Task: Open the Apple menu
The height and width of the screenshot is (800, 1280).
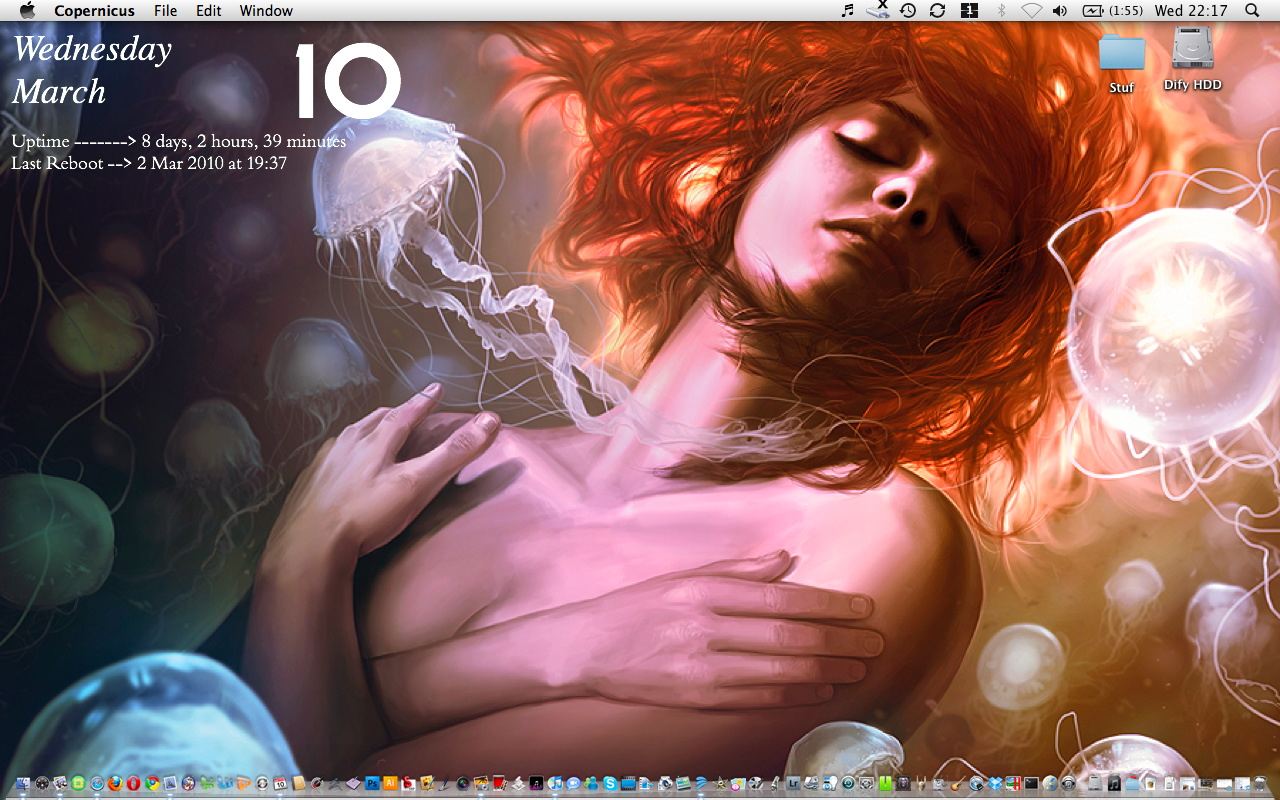Action: [x=27, y=10]
